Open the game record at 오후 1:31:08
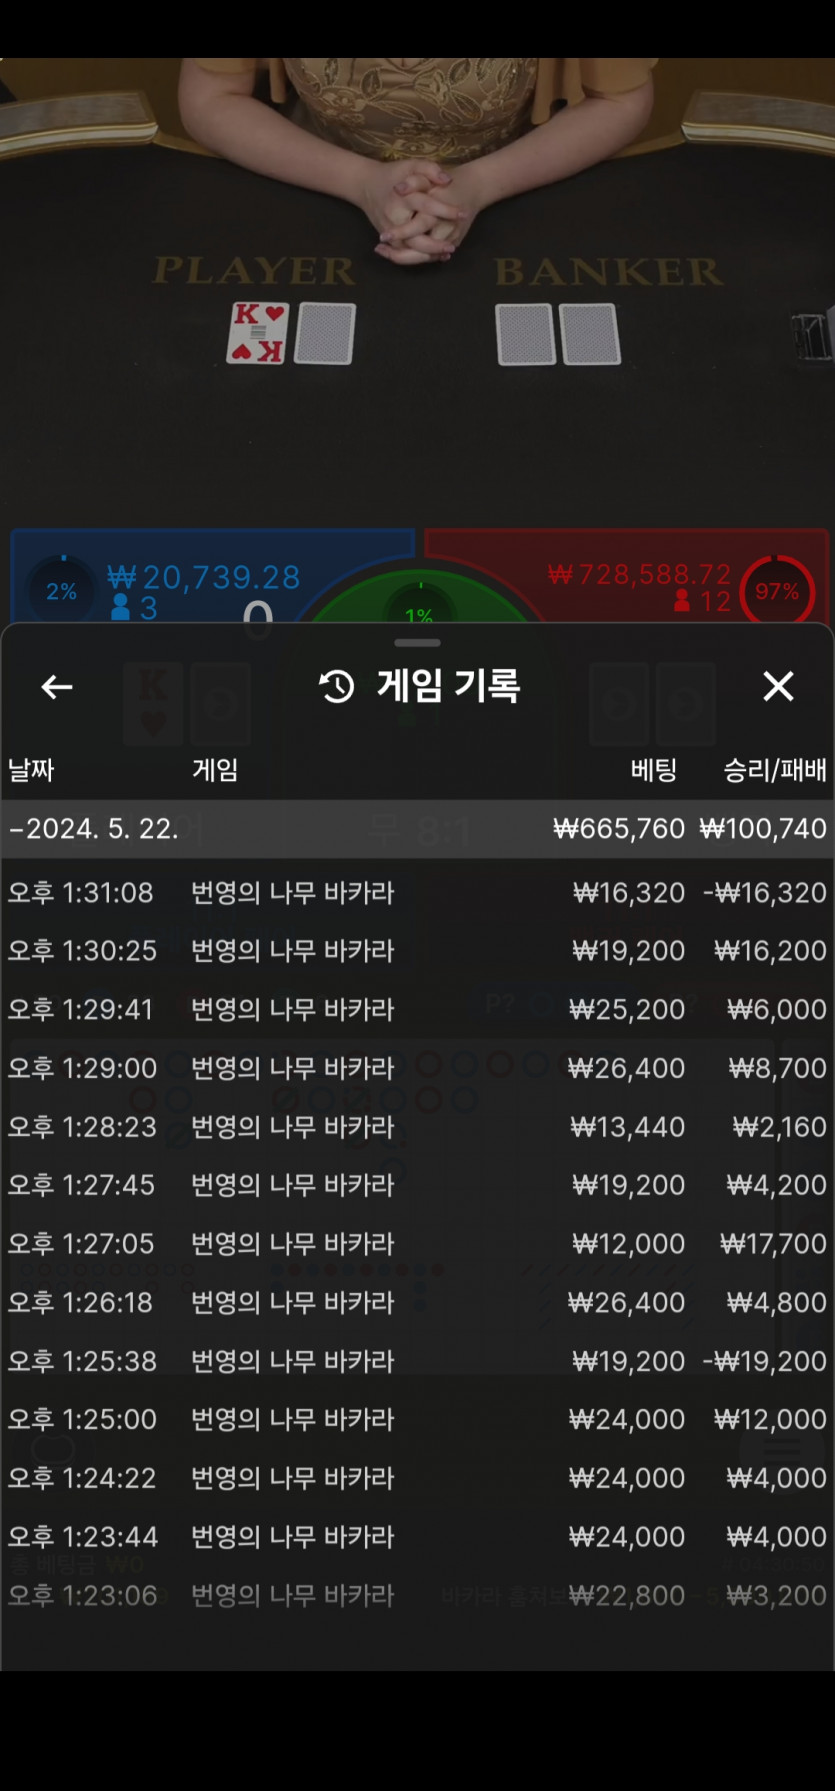This screenshot has height=1791, width=835. click(417, 892)
